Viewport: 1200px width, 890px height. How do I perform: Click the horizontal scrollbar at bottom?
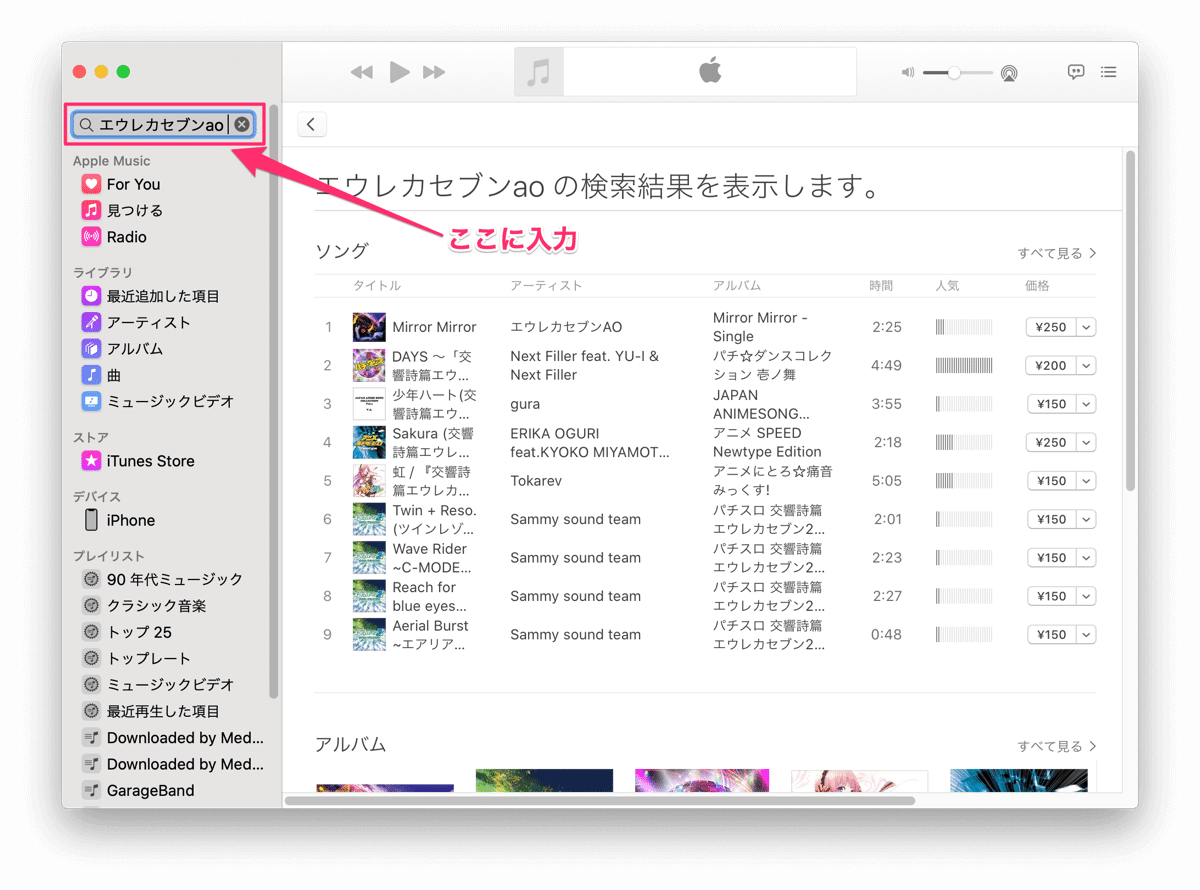coord(600,800)
